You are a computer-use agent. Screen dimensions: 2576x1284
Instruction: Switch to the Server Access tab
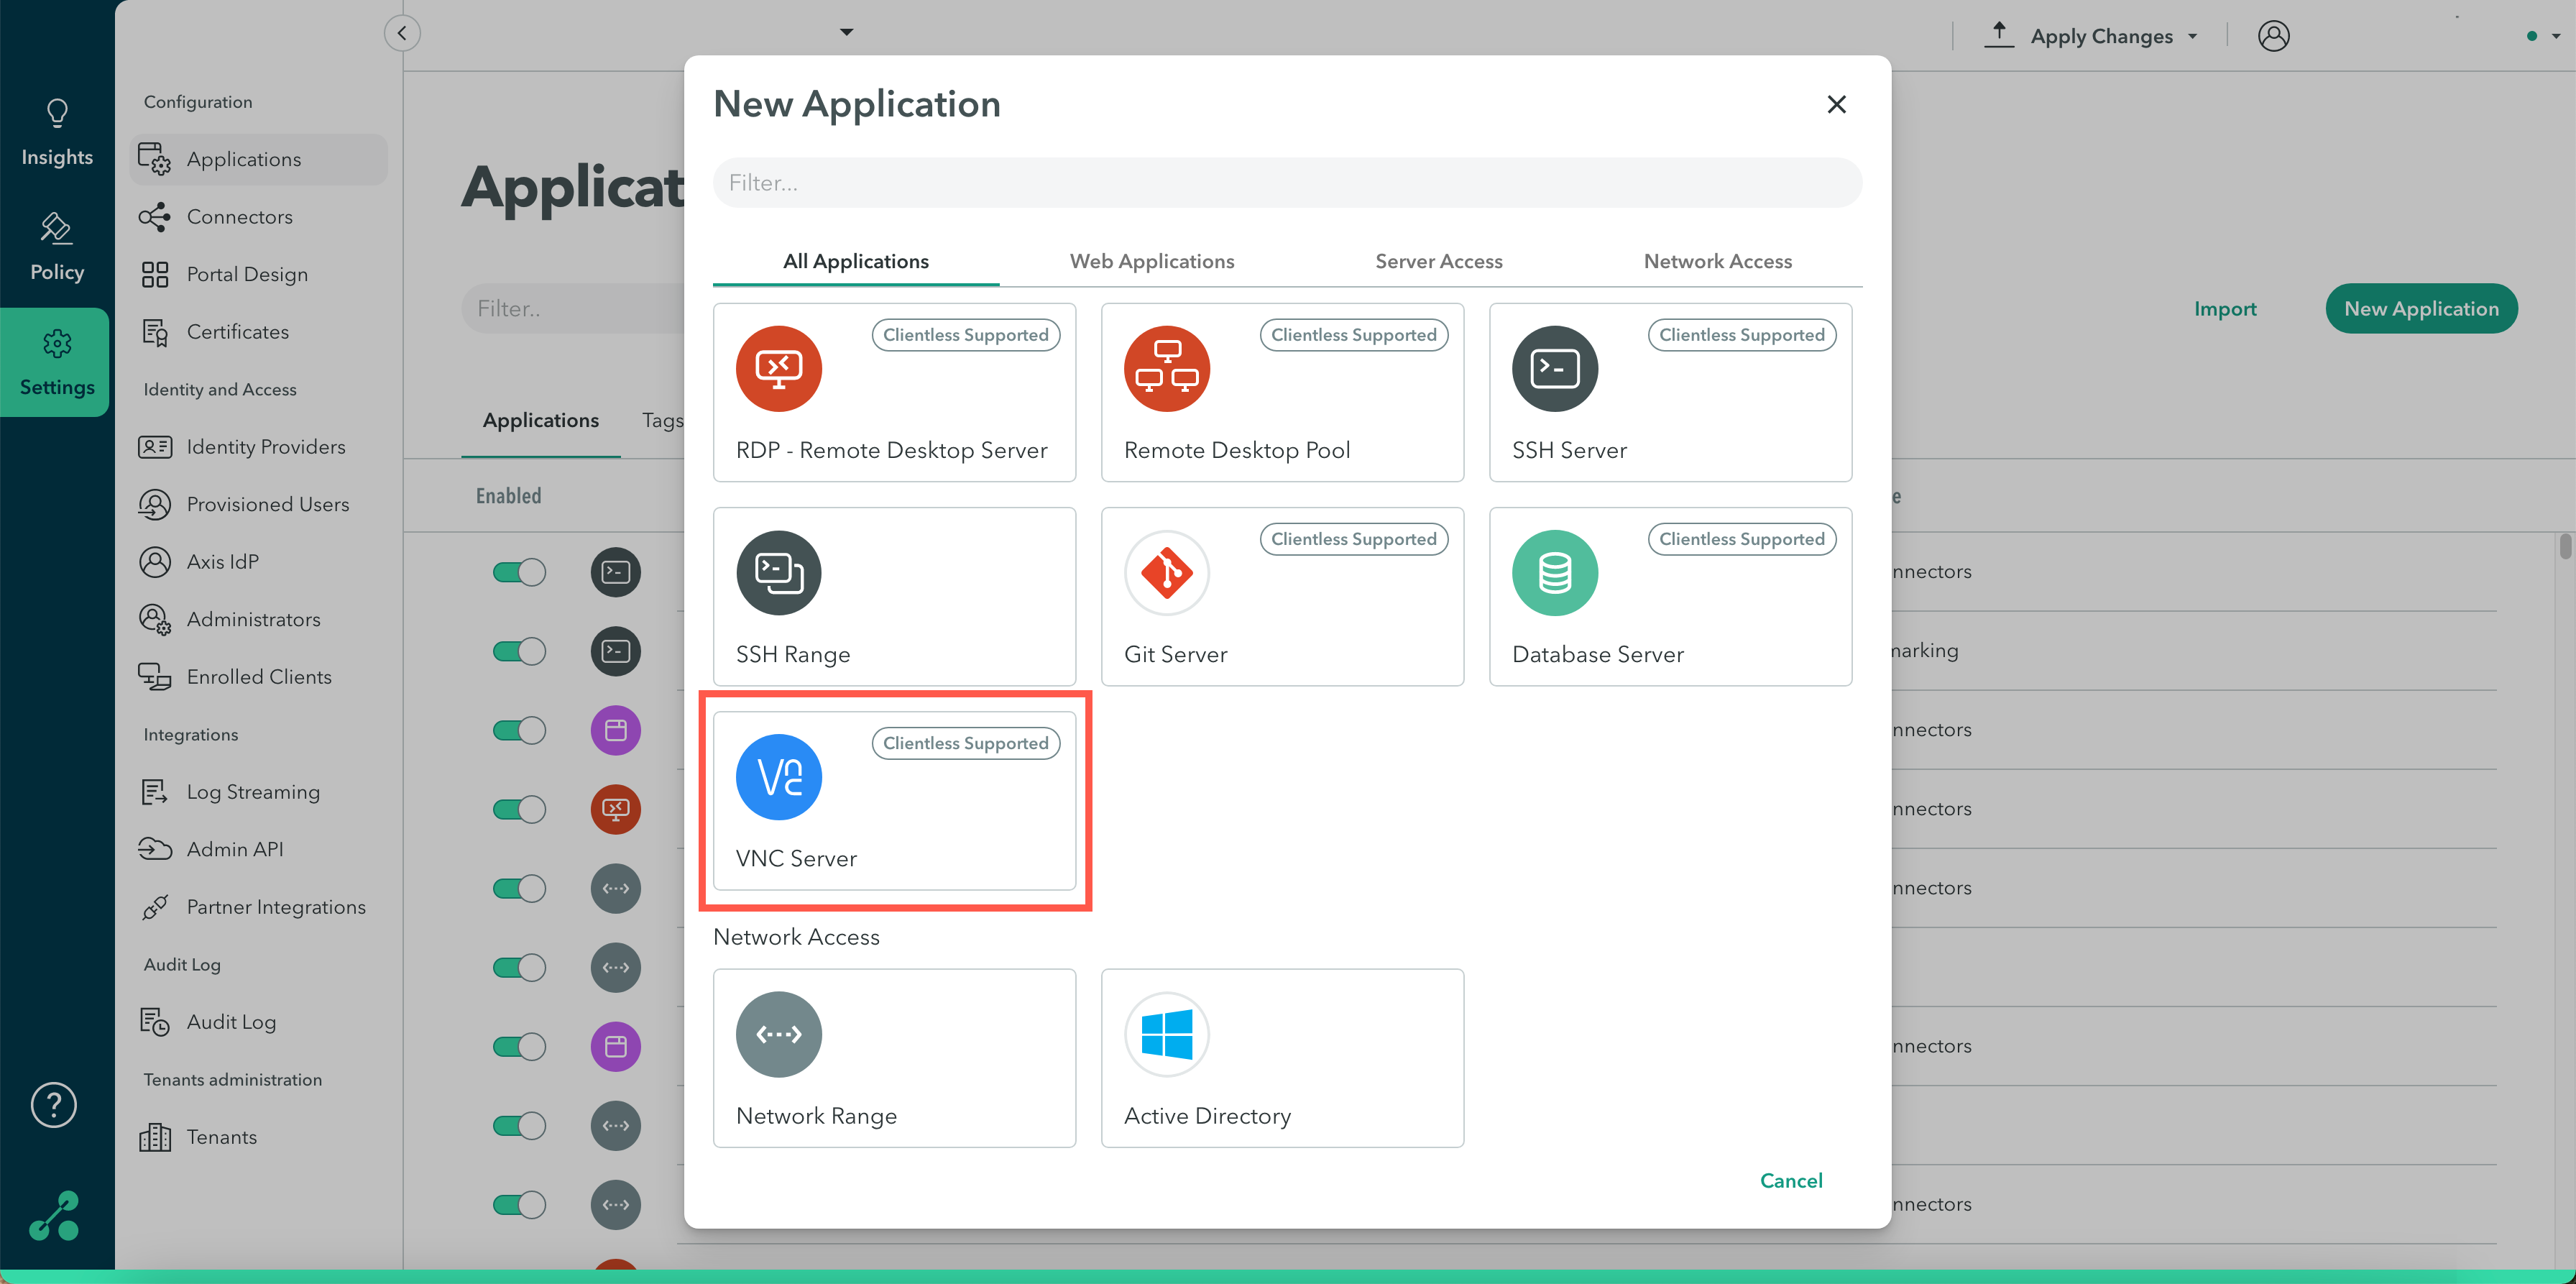pyautogui.click(x=1438, y=261)
